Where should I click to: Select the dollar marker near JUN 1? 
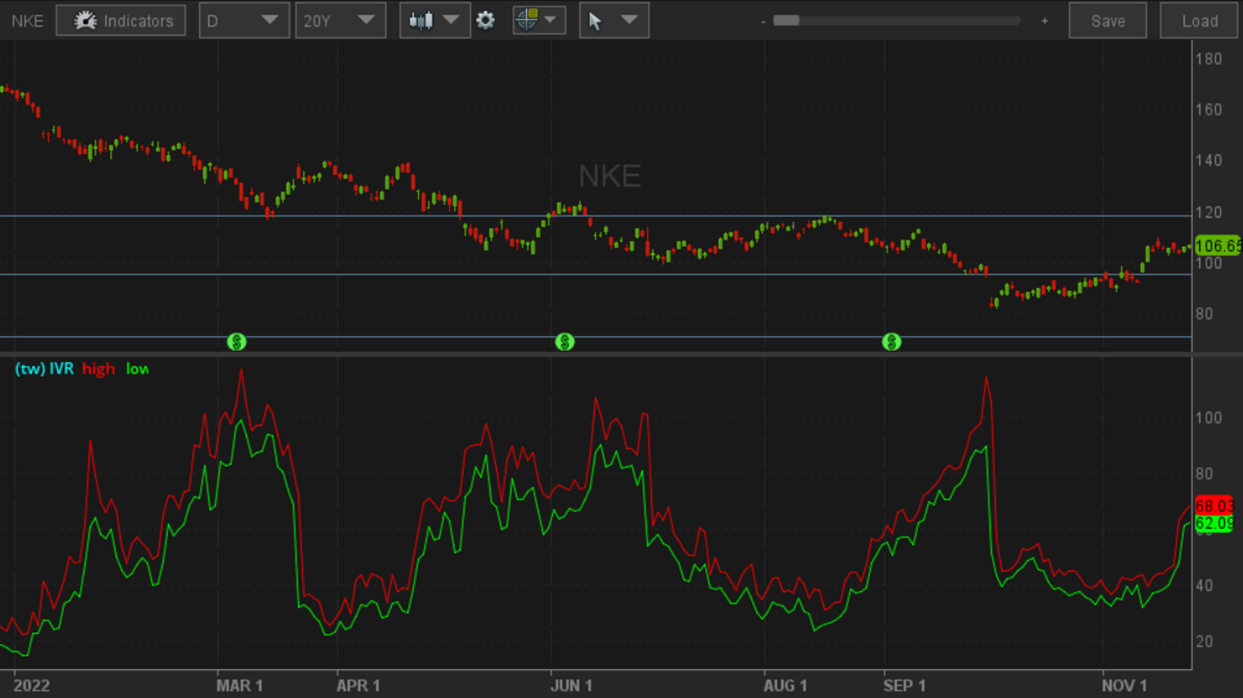[x=565, y=342]
